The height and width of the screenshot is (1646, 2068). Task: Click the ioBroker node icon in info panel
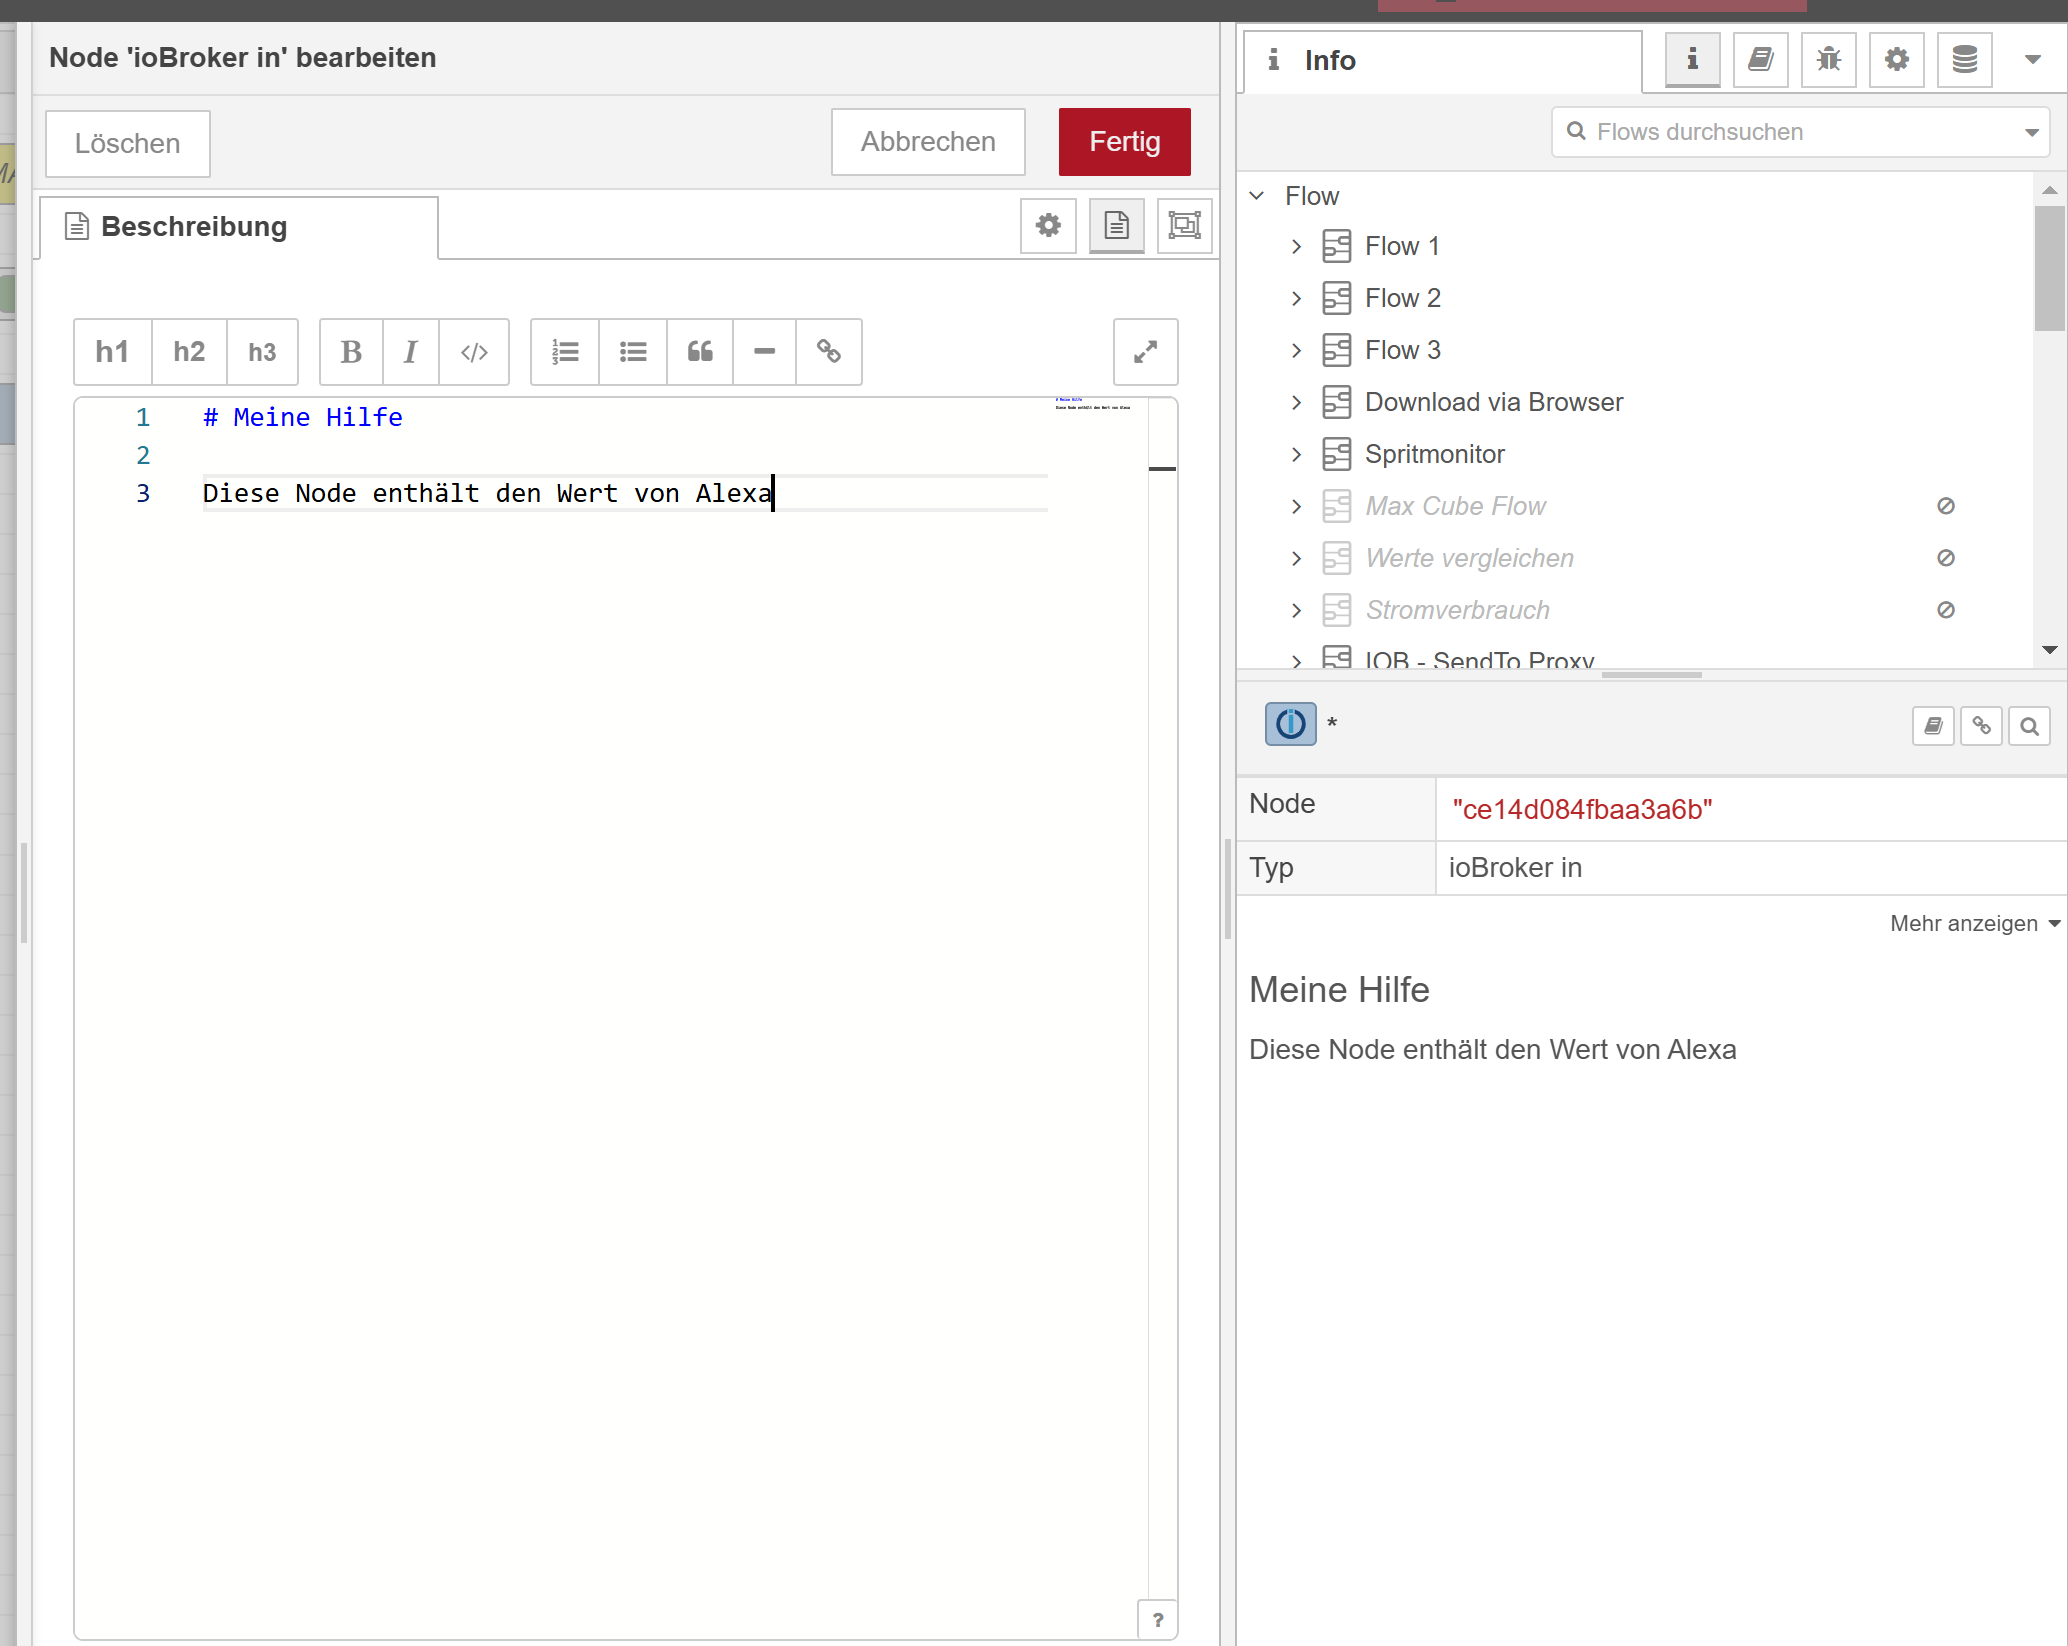coord(1291,724)
